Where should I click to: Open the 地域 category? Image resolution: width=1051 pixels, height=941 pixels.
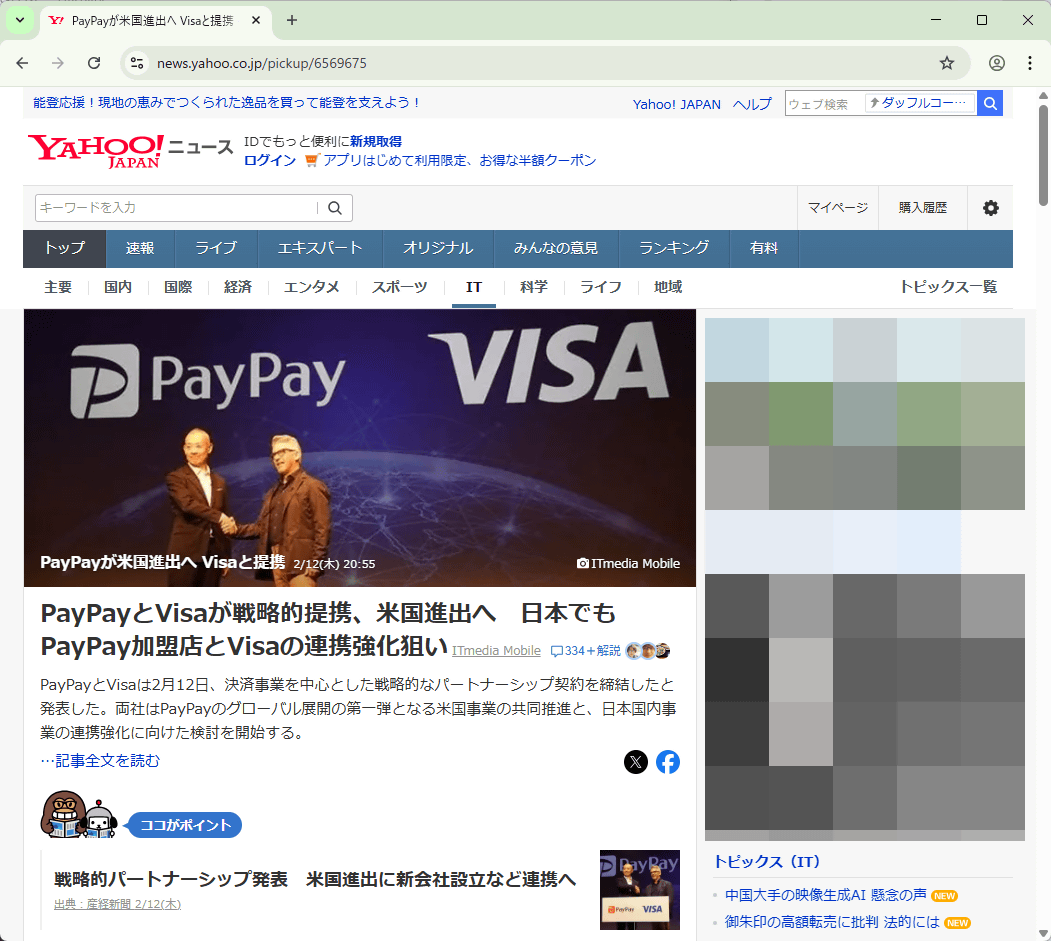[668, 288]
